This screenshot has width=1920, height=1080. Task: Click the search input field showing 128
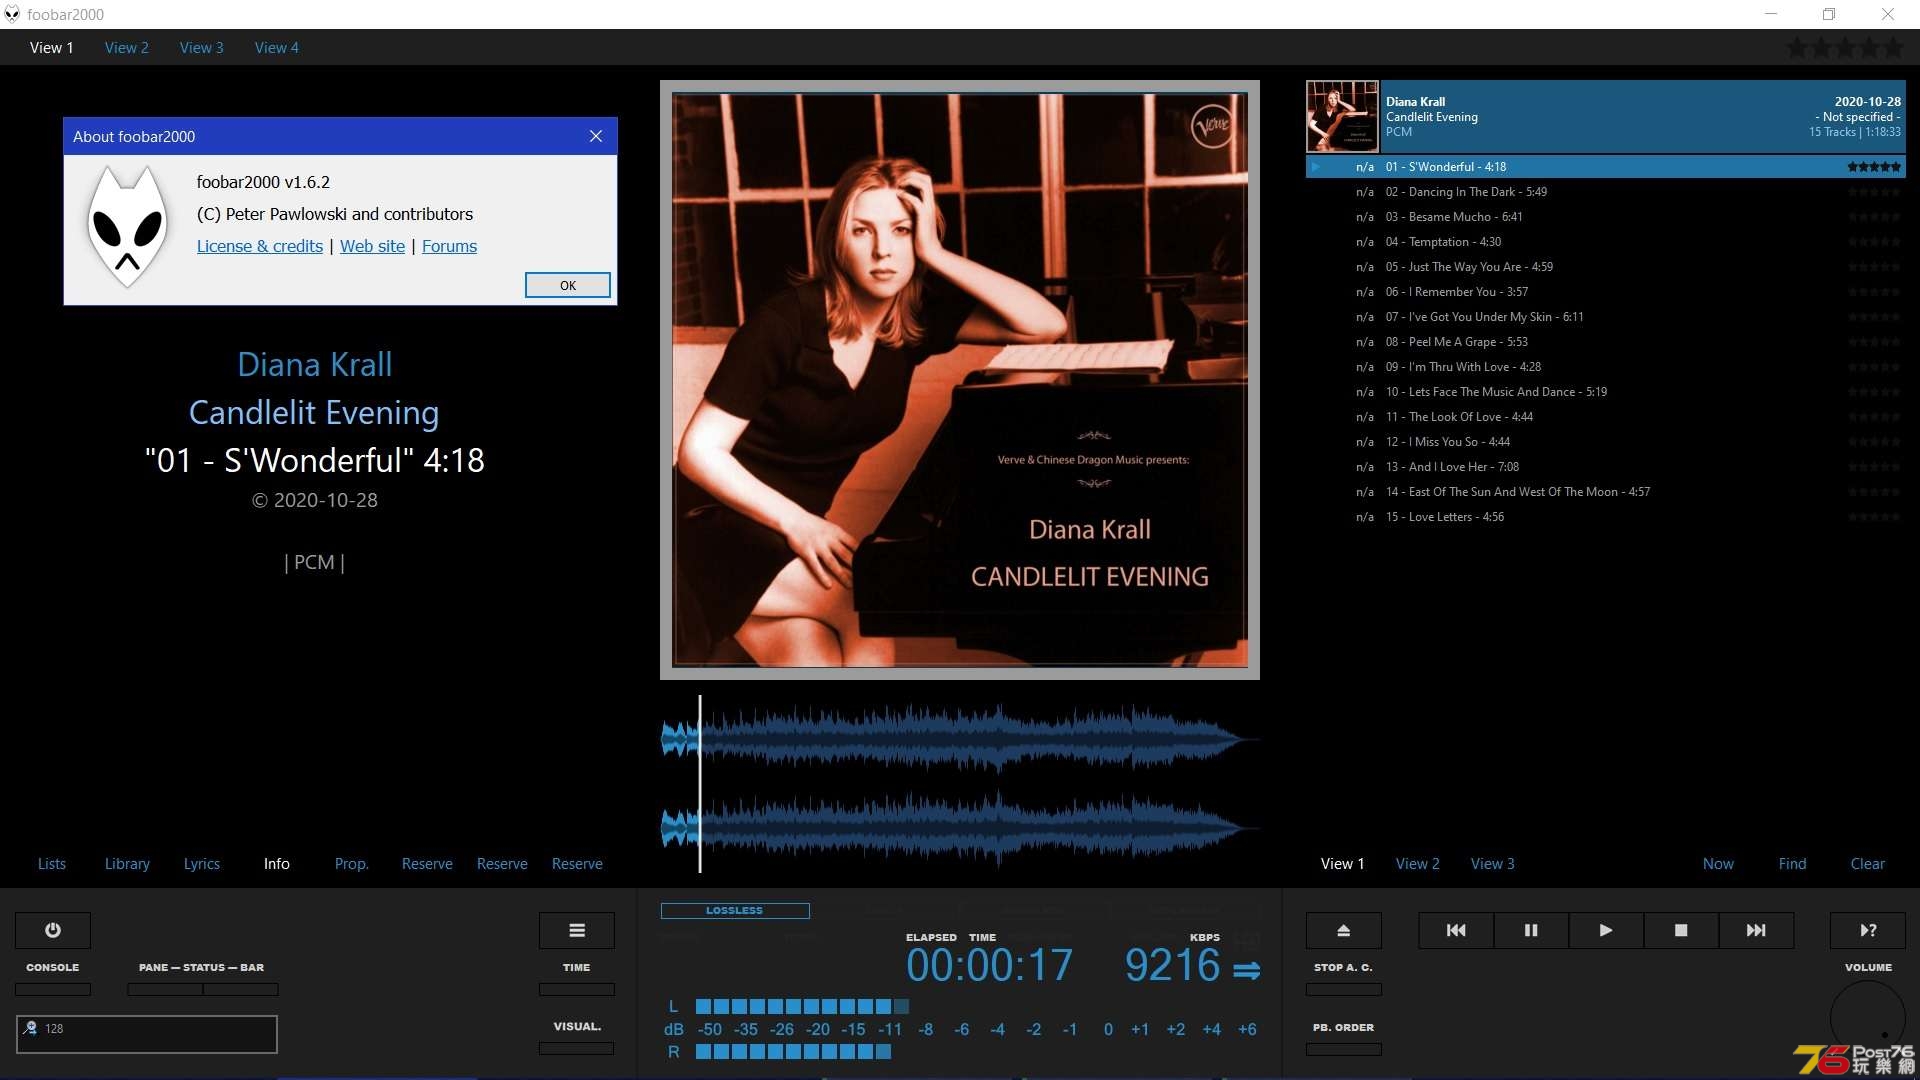147,1034
